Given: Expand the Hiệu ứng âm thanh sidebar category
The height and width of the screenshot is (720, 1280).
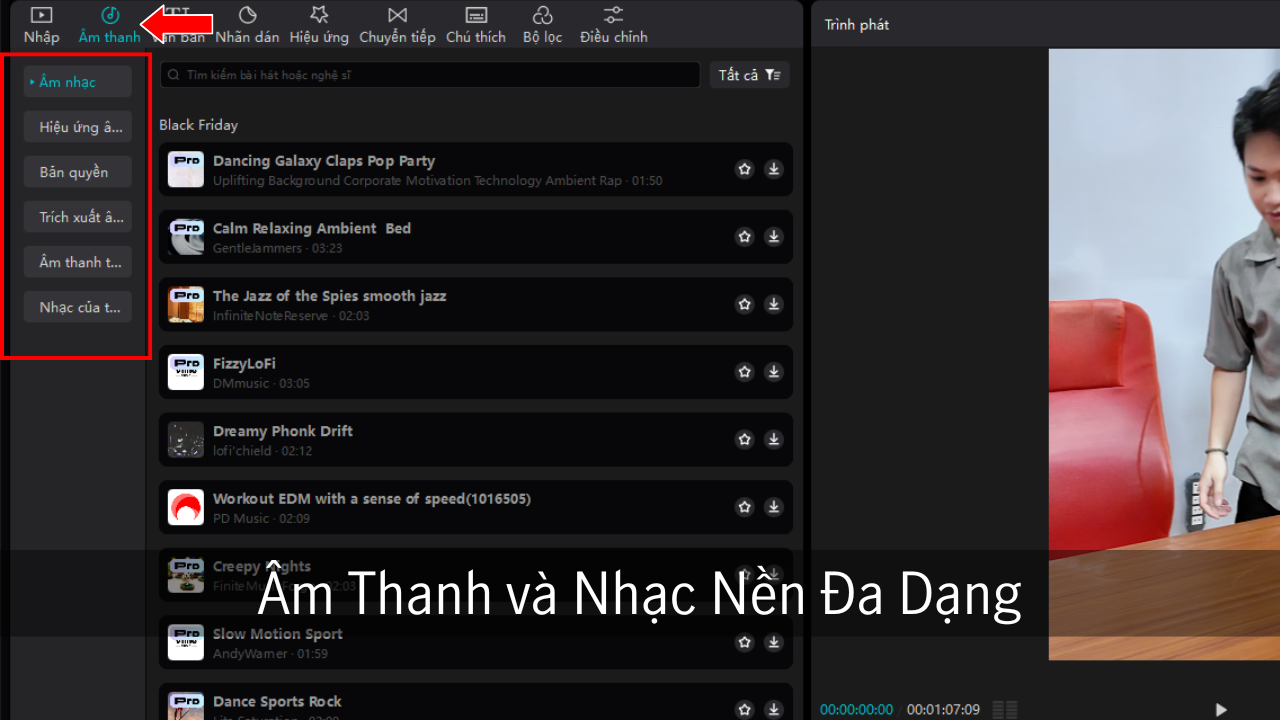Looking at the screenshot, I should click(78, 127).
